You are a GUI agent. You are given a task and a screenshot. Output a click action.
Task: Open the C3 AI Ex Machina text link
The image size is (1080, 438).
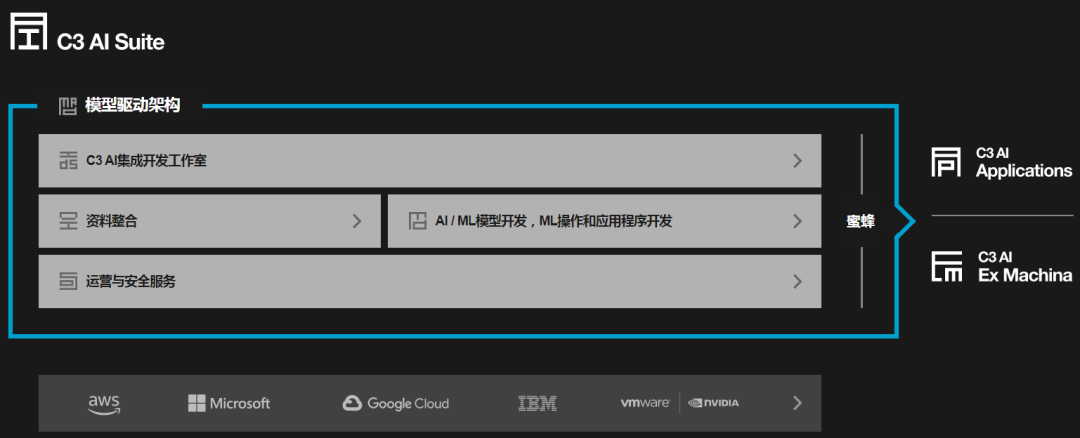pos(1025,267)
